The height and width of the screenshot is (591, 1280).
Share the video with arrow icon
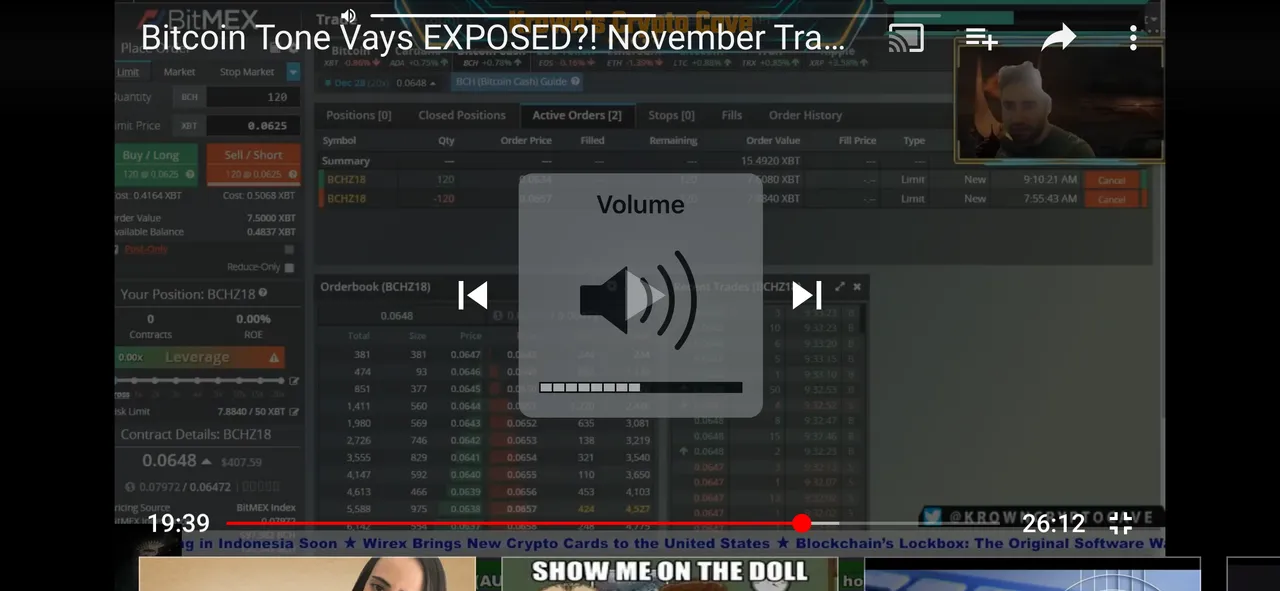pyautogui.click(x=1058, y=38)
